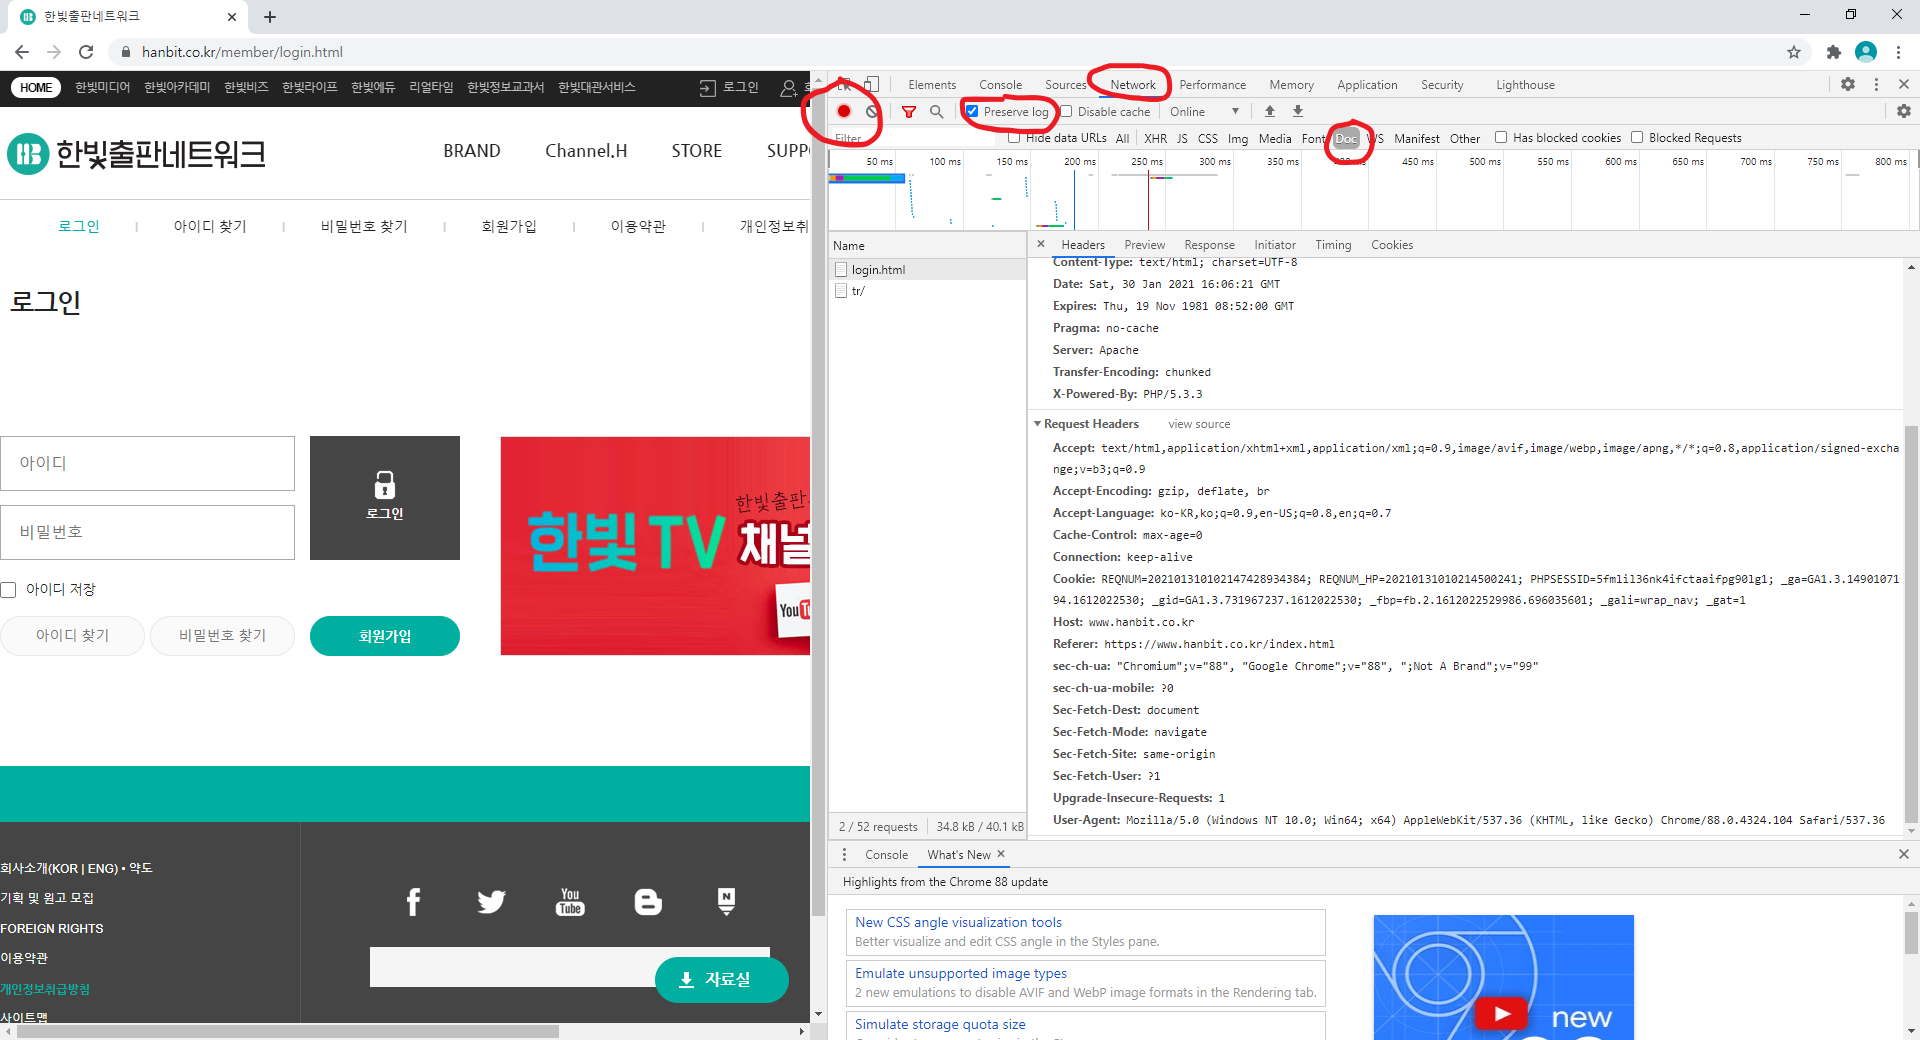1920x1040 pixels.
Task: Select the All filter type
Action: (x=1122, y=138)
